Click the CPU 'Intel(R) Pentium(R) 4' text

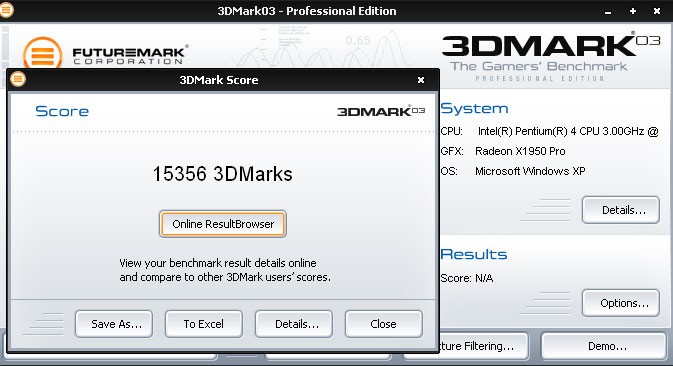[x=568, y=131]
